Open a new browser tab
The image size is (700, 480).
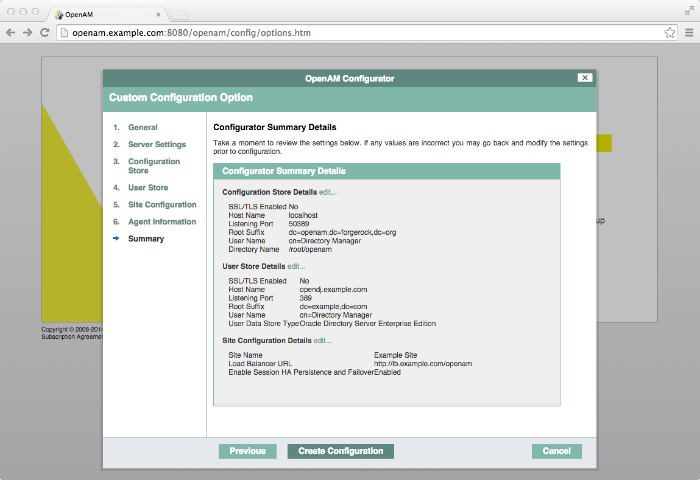179,15
